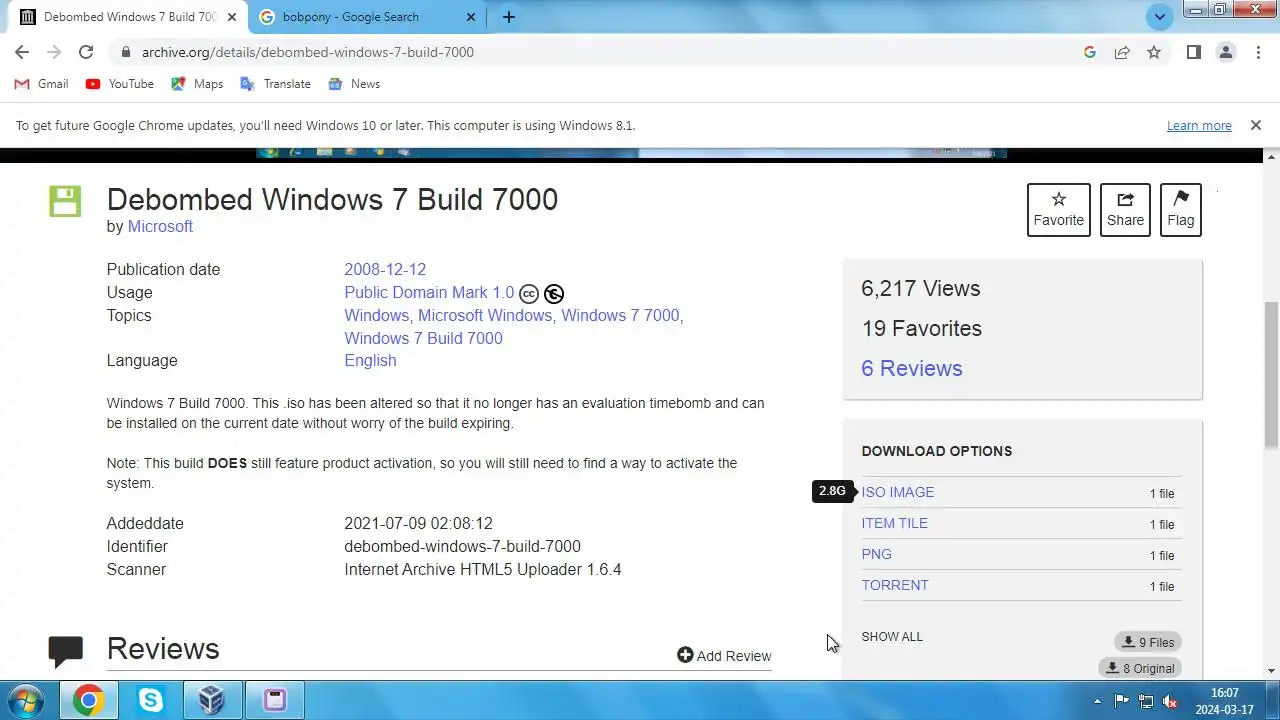Click the publication date 2008-12-12 link
Screen dimensions: 1280x720
point(385,269)
